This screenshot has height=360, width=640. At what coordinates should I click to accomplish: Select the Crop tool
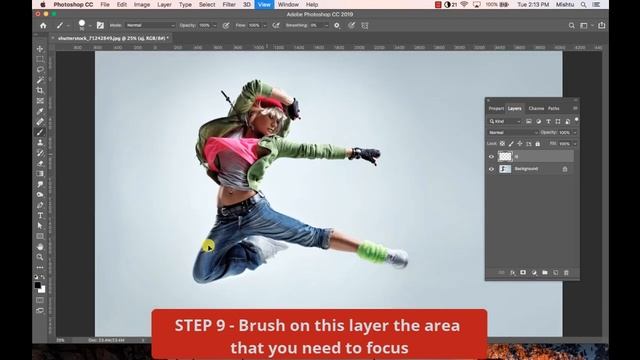coord(40,90)
